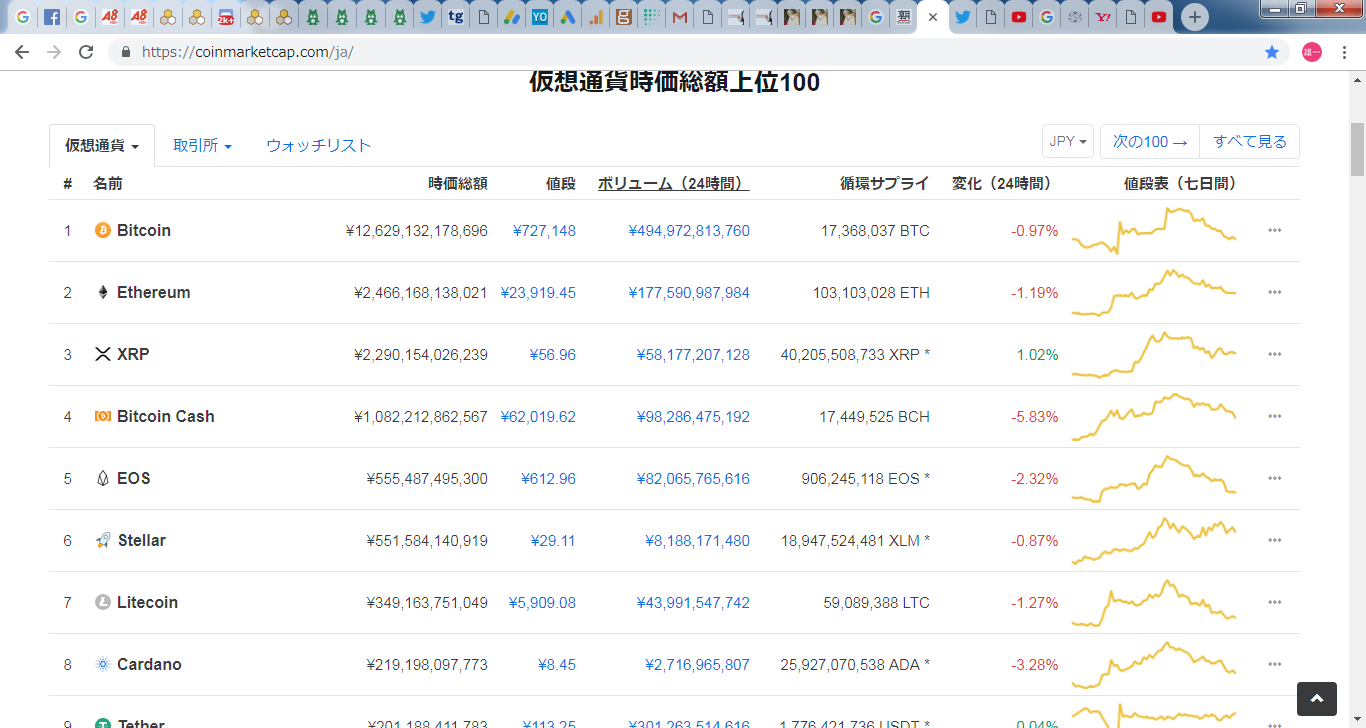Image resolution: width=1366 pixels, height=728 pixels.
Task: Switch to the Yahoo! tab
Action: pyautogui.click(x=1103, y=17)
